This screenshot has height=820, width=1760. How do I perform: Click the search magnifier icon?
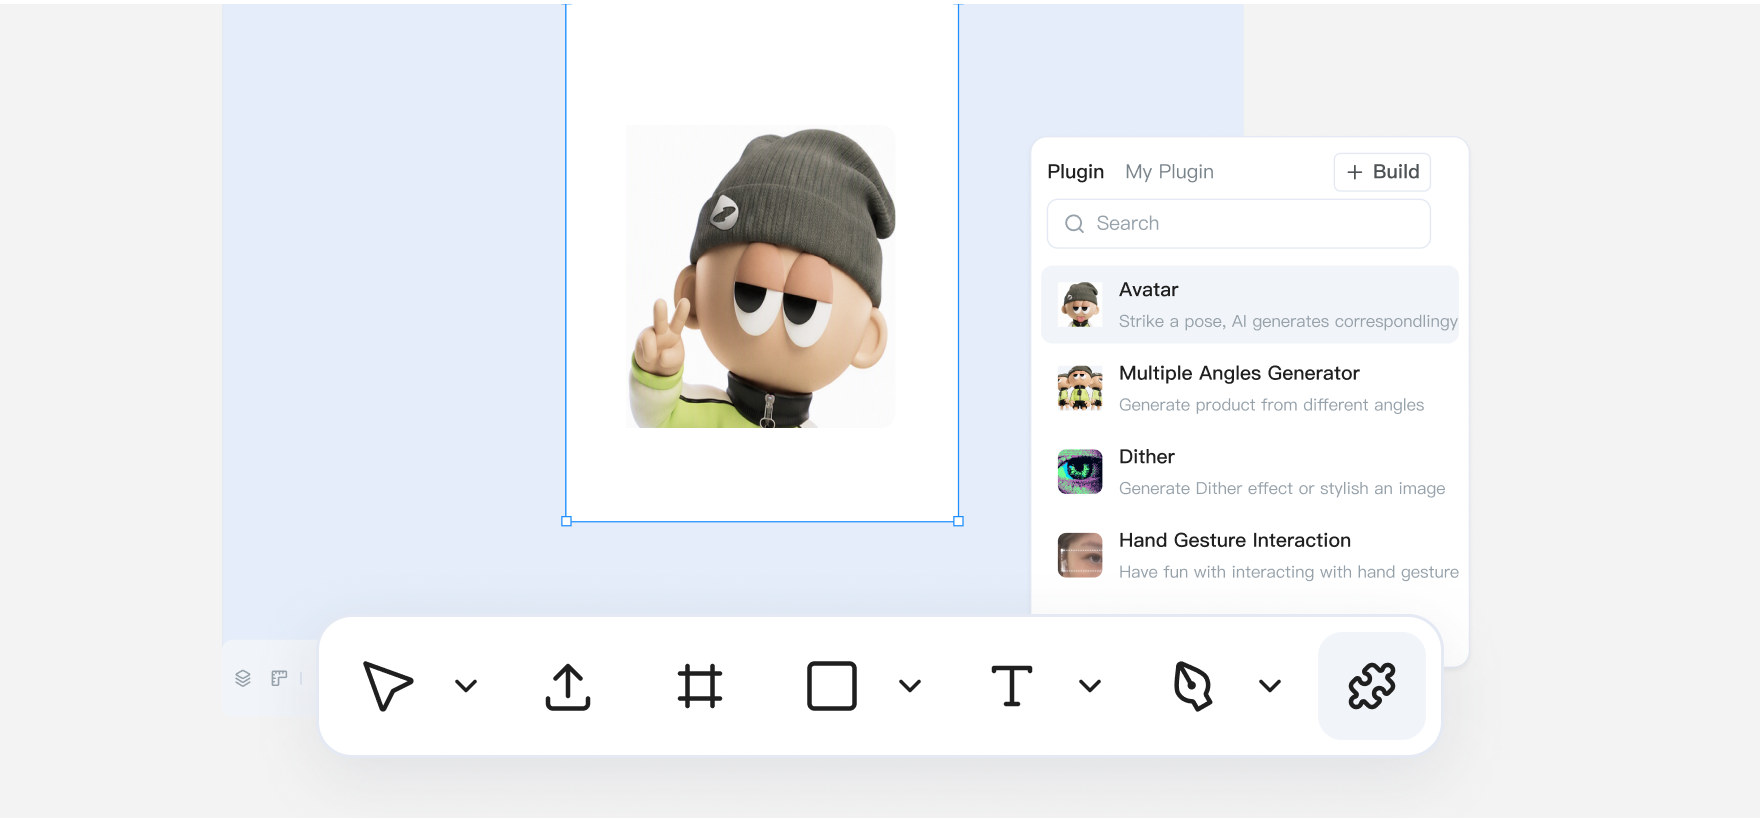(x=1075, y=224)
